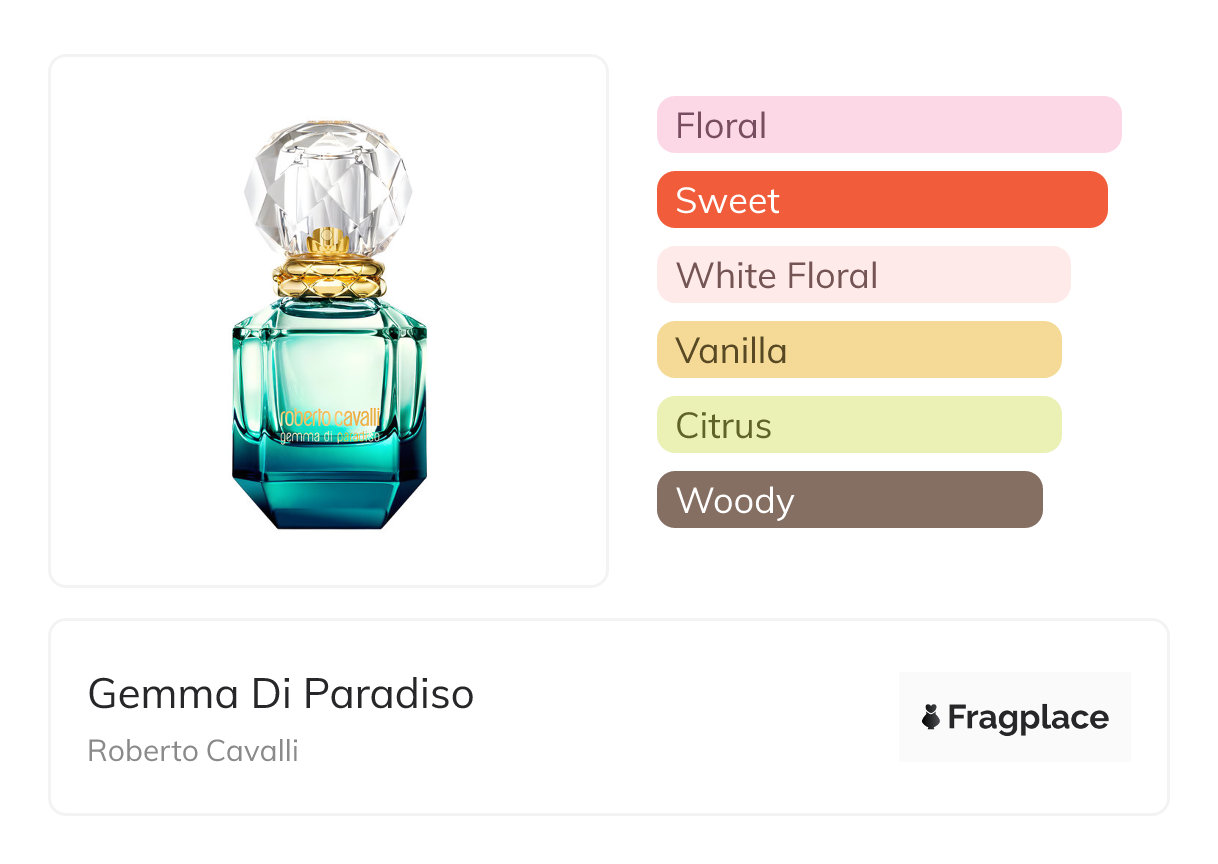
Task: Select the orange Sweet accord bar
Action: point(881,200)
